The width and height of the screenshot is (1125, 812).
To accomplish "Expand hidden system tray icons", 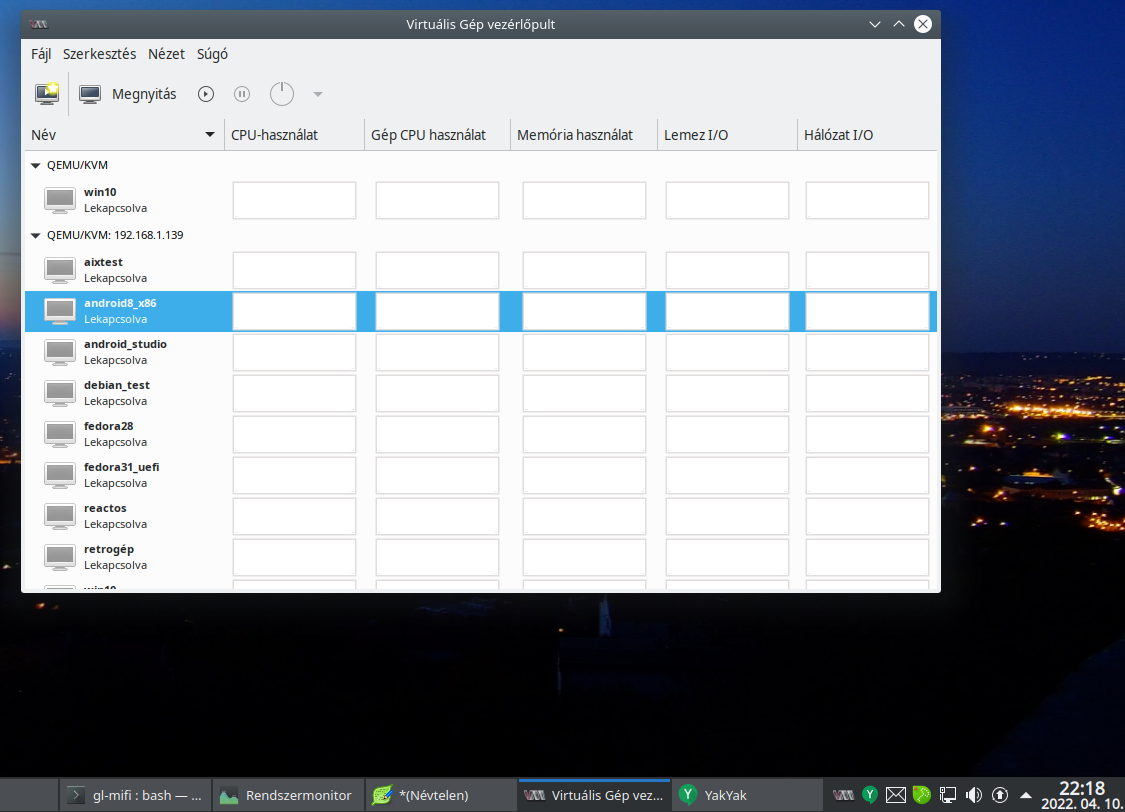I will pos(1026,795).
